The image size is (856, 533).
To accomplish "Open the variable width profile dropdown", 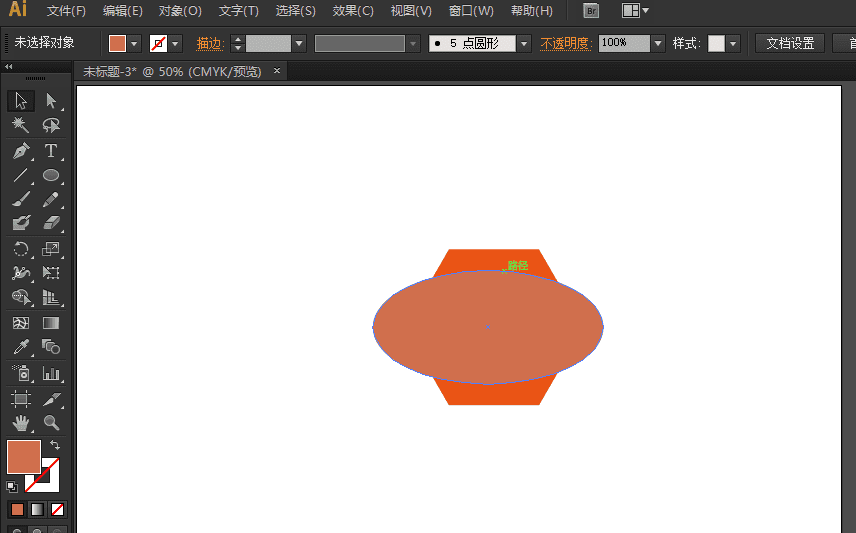I will (x=413, y=44).
